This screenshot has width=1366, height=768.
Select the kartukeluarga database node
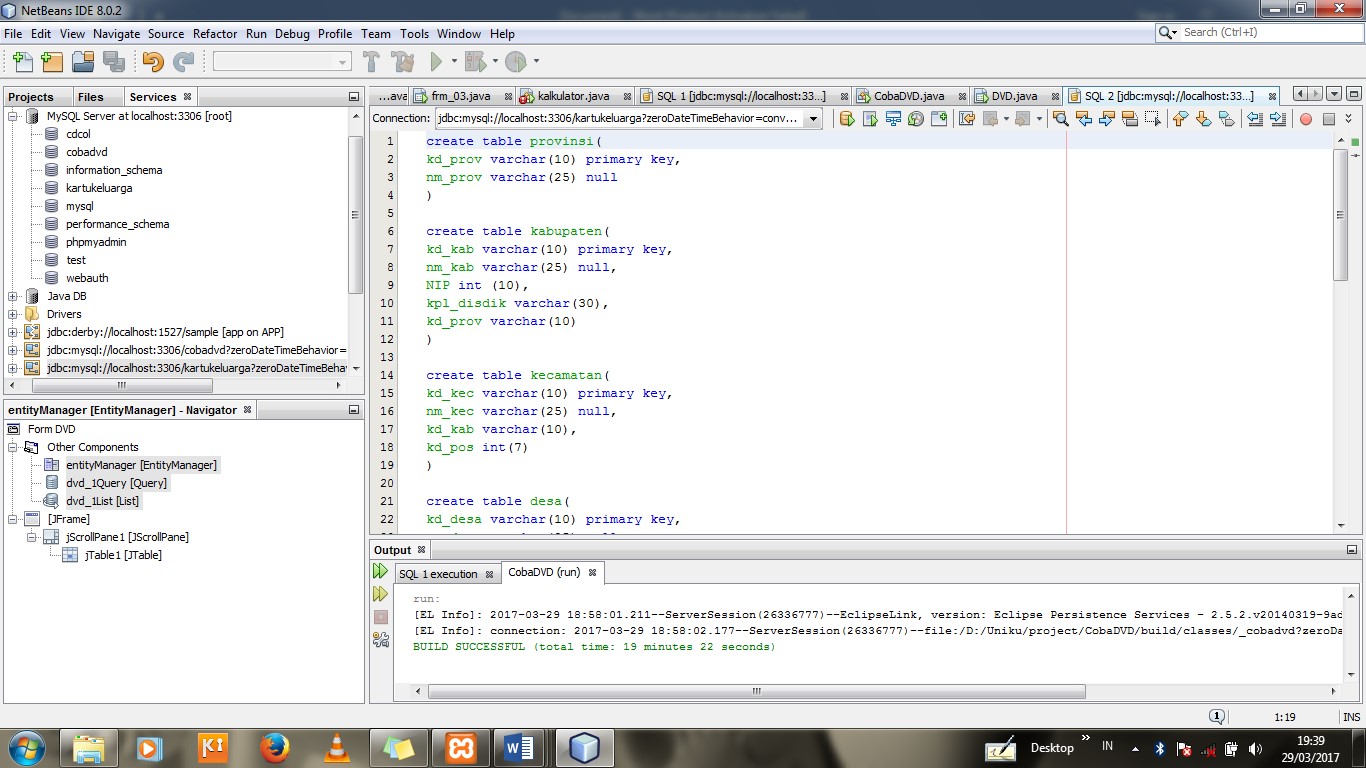[99, 188]
